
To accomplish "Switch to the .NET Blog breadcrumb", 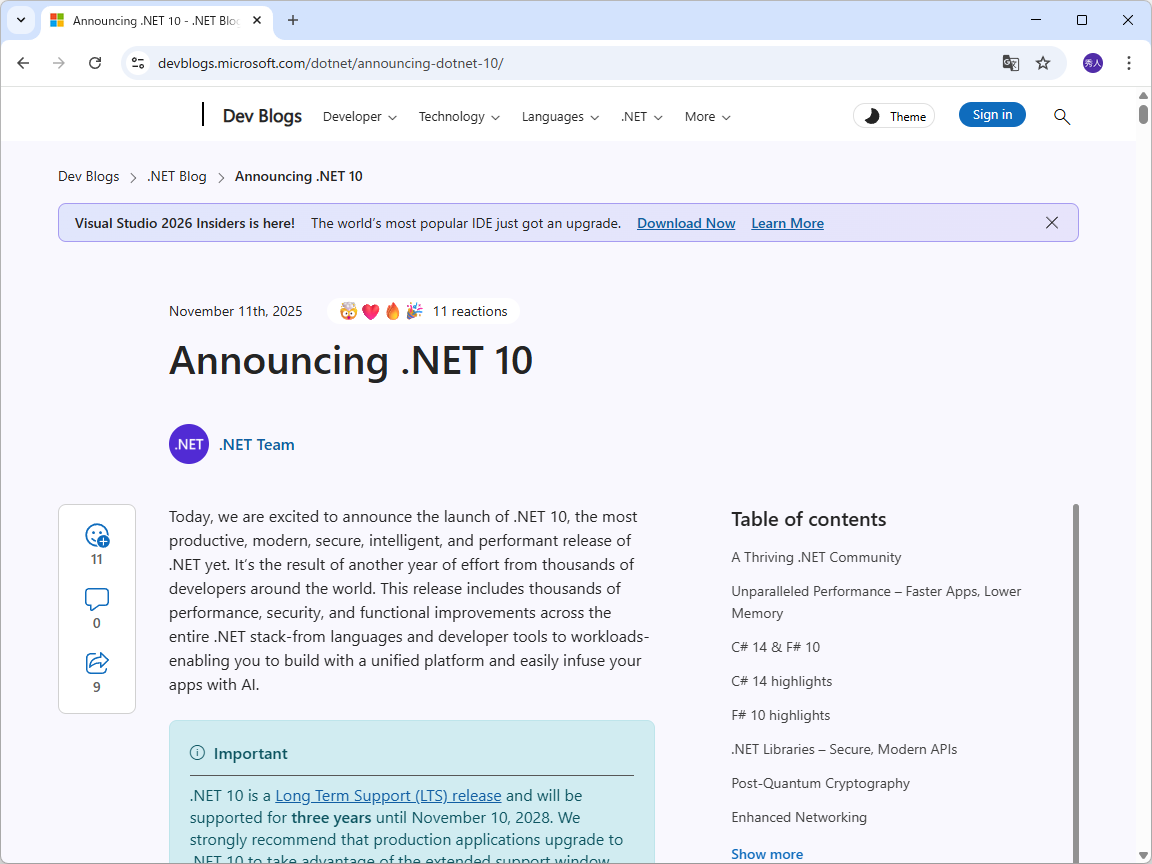I will 177,176.
